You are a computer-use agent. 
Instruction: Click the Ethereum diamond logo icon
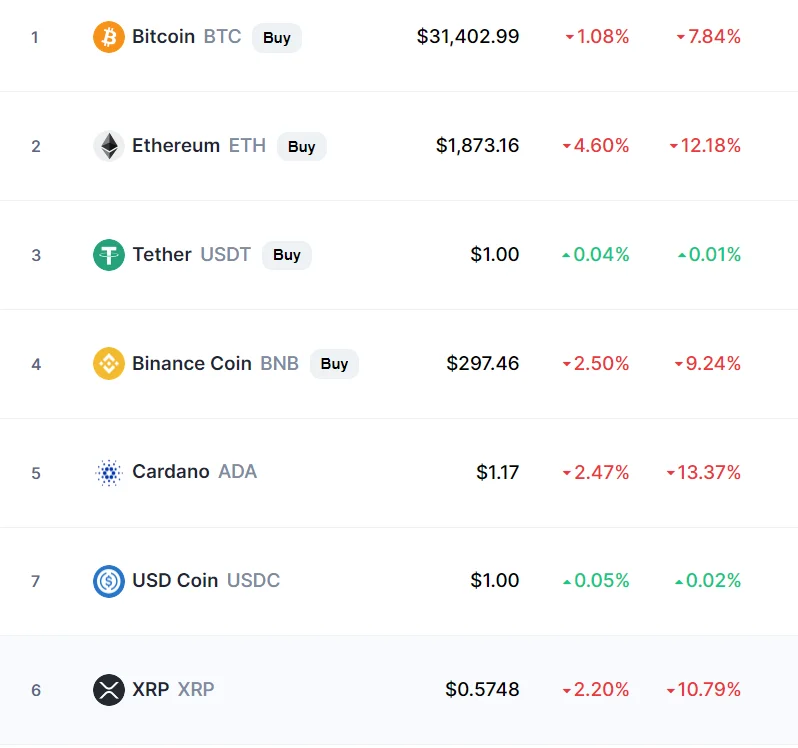109,146
